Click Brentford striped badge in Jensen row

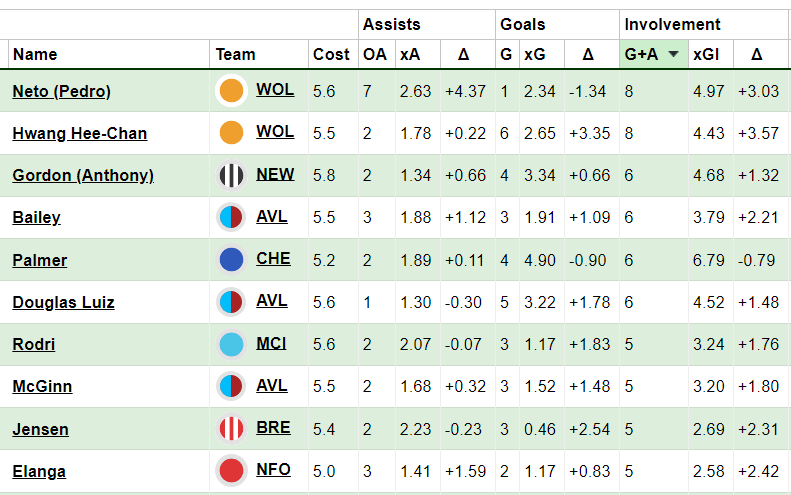[x=231, y=429]
